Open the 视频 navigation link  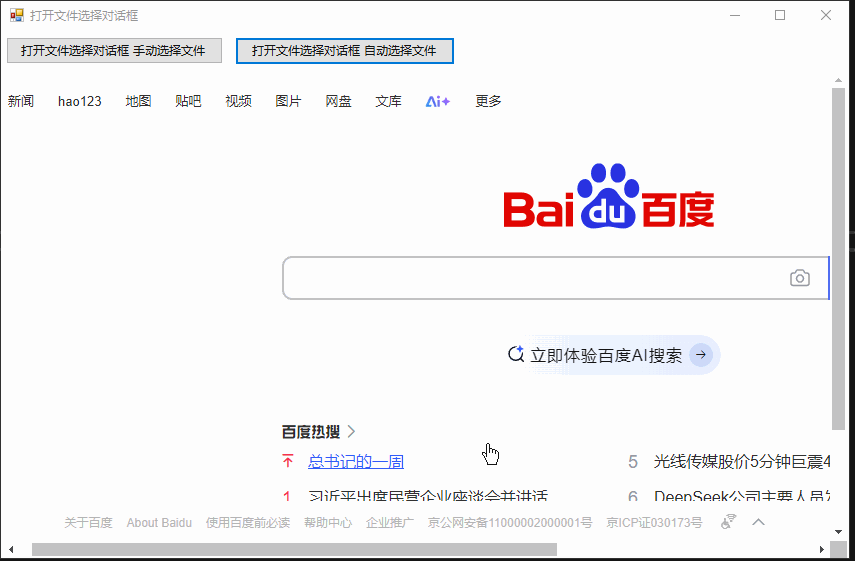pos(238,101)
